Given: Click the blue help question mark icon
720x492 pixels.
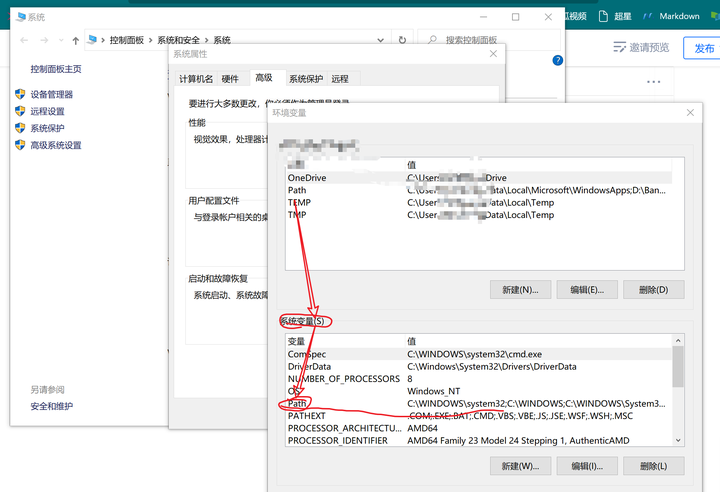Looking at the screenshot, I should tap(557, 60).
